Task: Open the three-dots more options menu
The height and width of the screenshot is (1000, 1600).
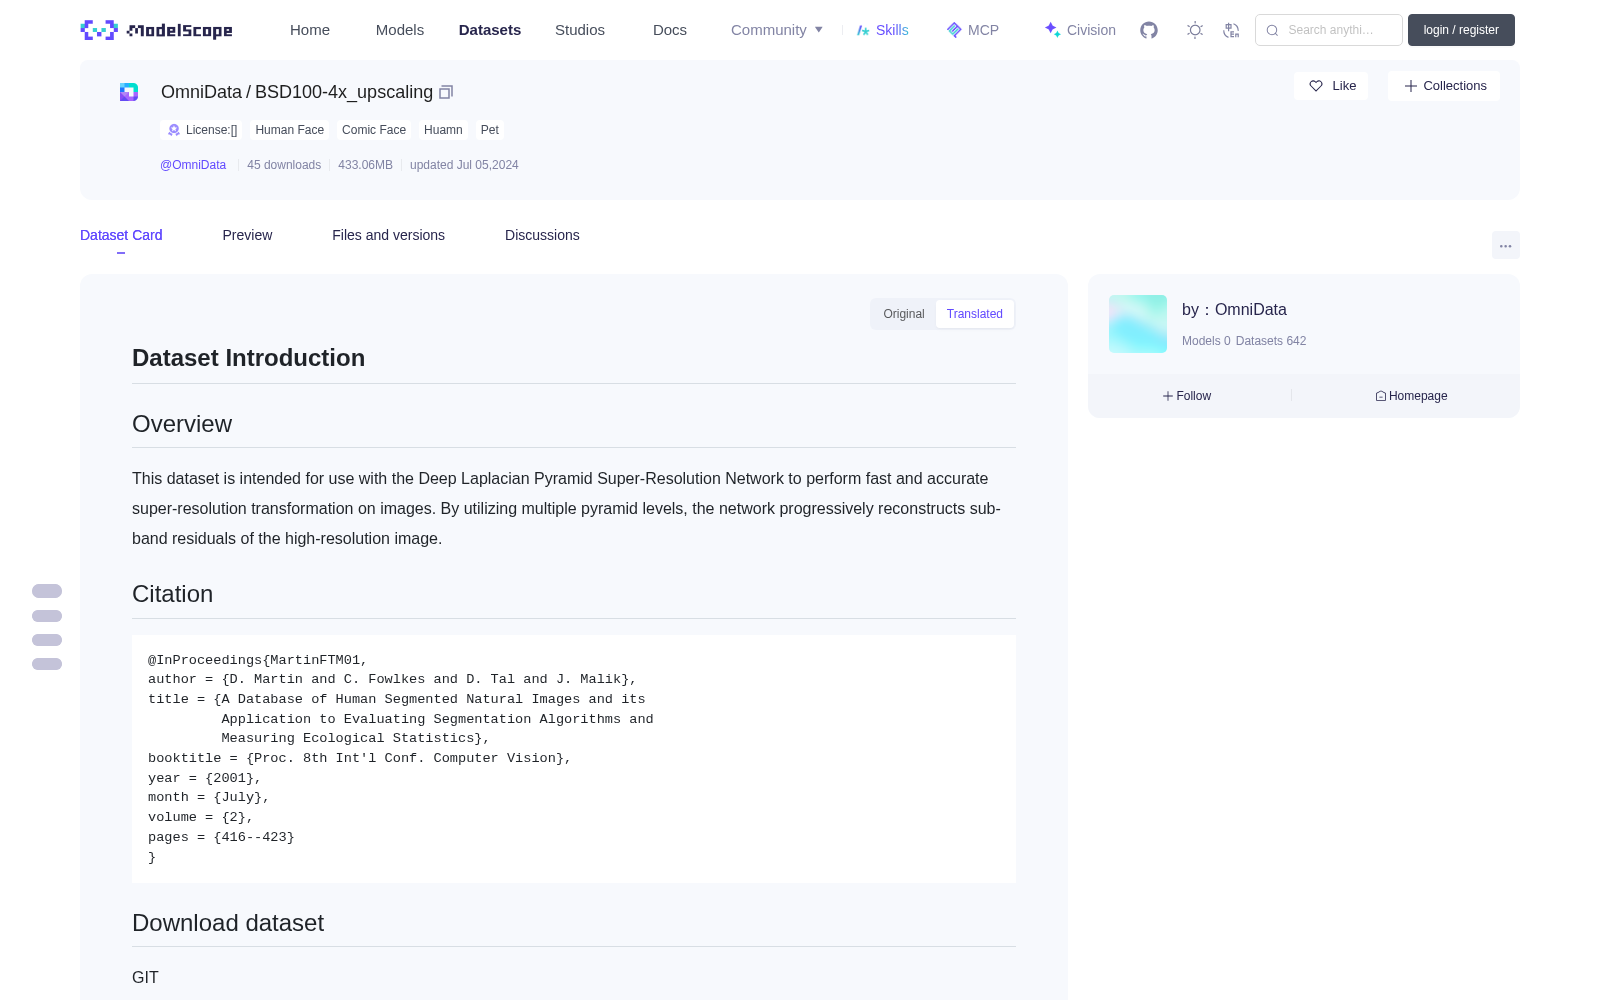Action: point(1506,245)
